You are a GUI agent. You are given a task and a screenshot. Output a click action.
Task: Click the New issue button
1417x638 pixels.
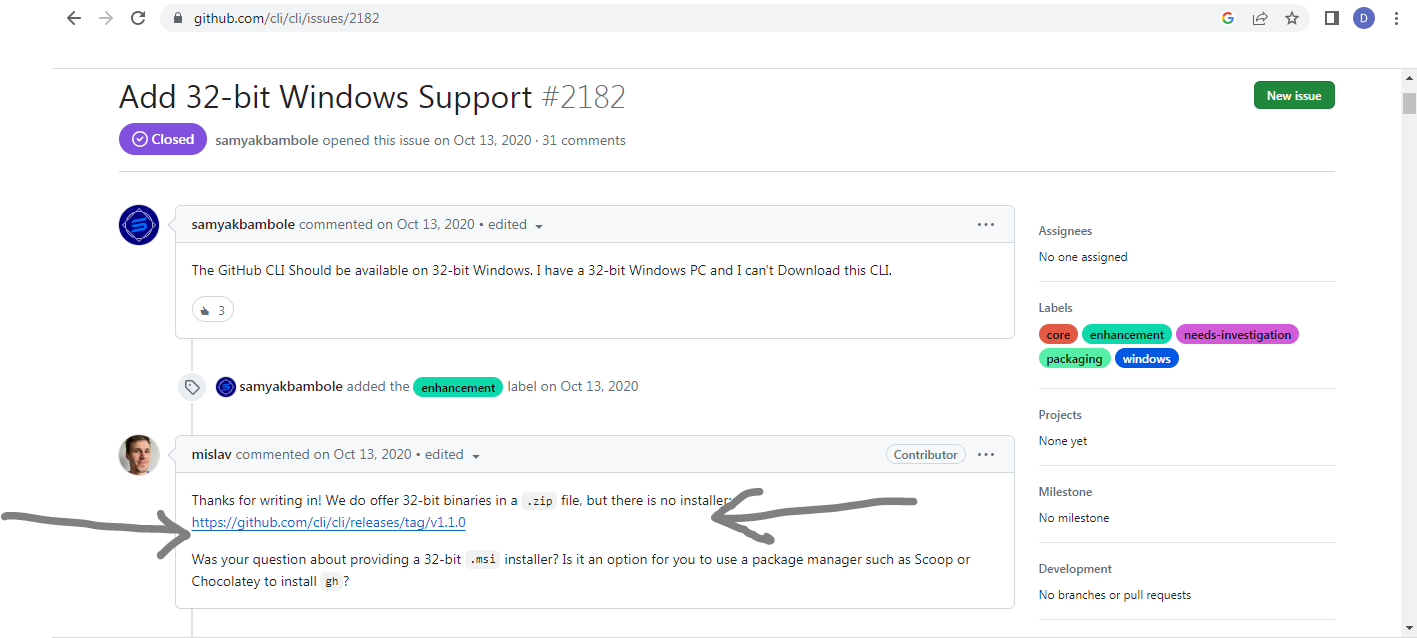coord(1294,96)
